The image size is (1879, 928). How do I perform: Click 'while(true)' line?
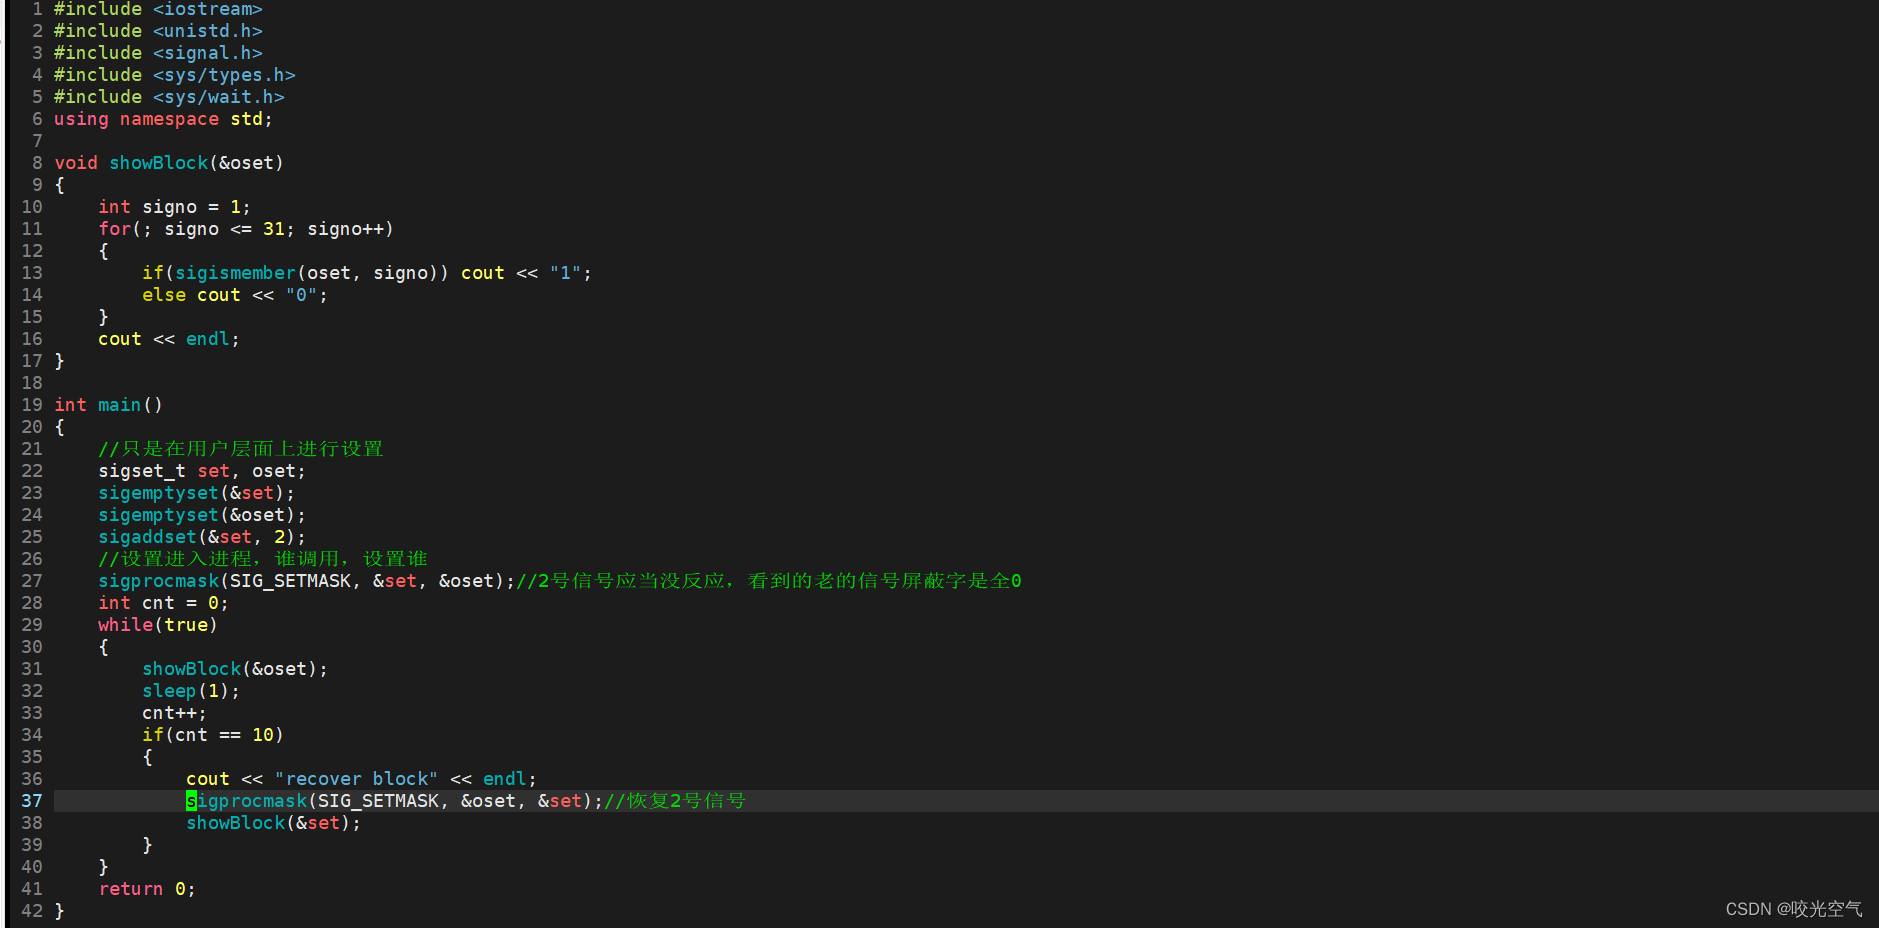point(158,625)
